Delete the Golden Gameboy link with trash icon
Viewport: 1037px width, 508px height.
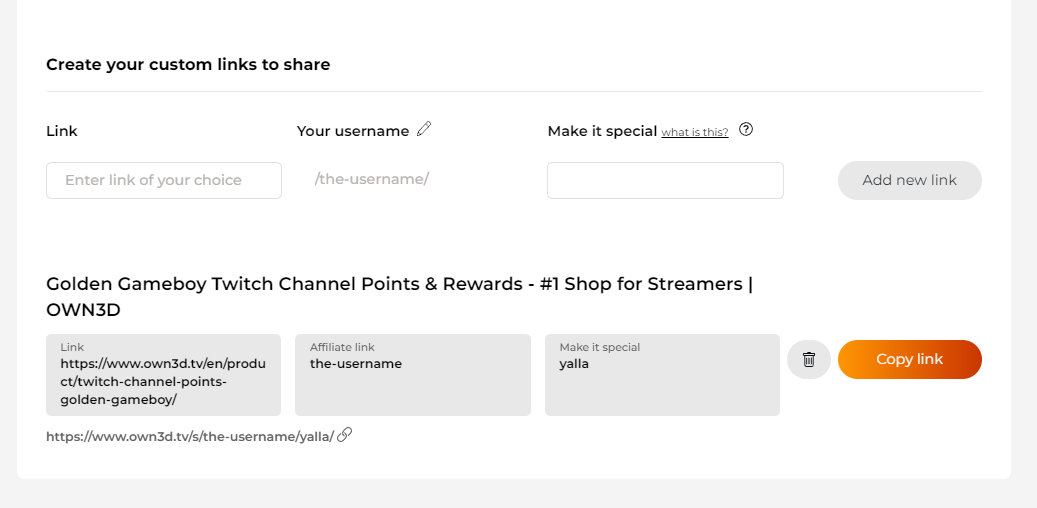[809, 359]
